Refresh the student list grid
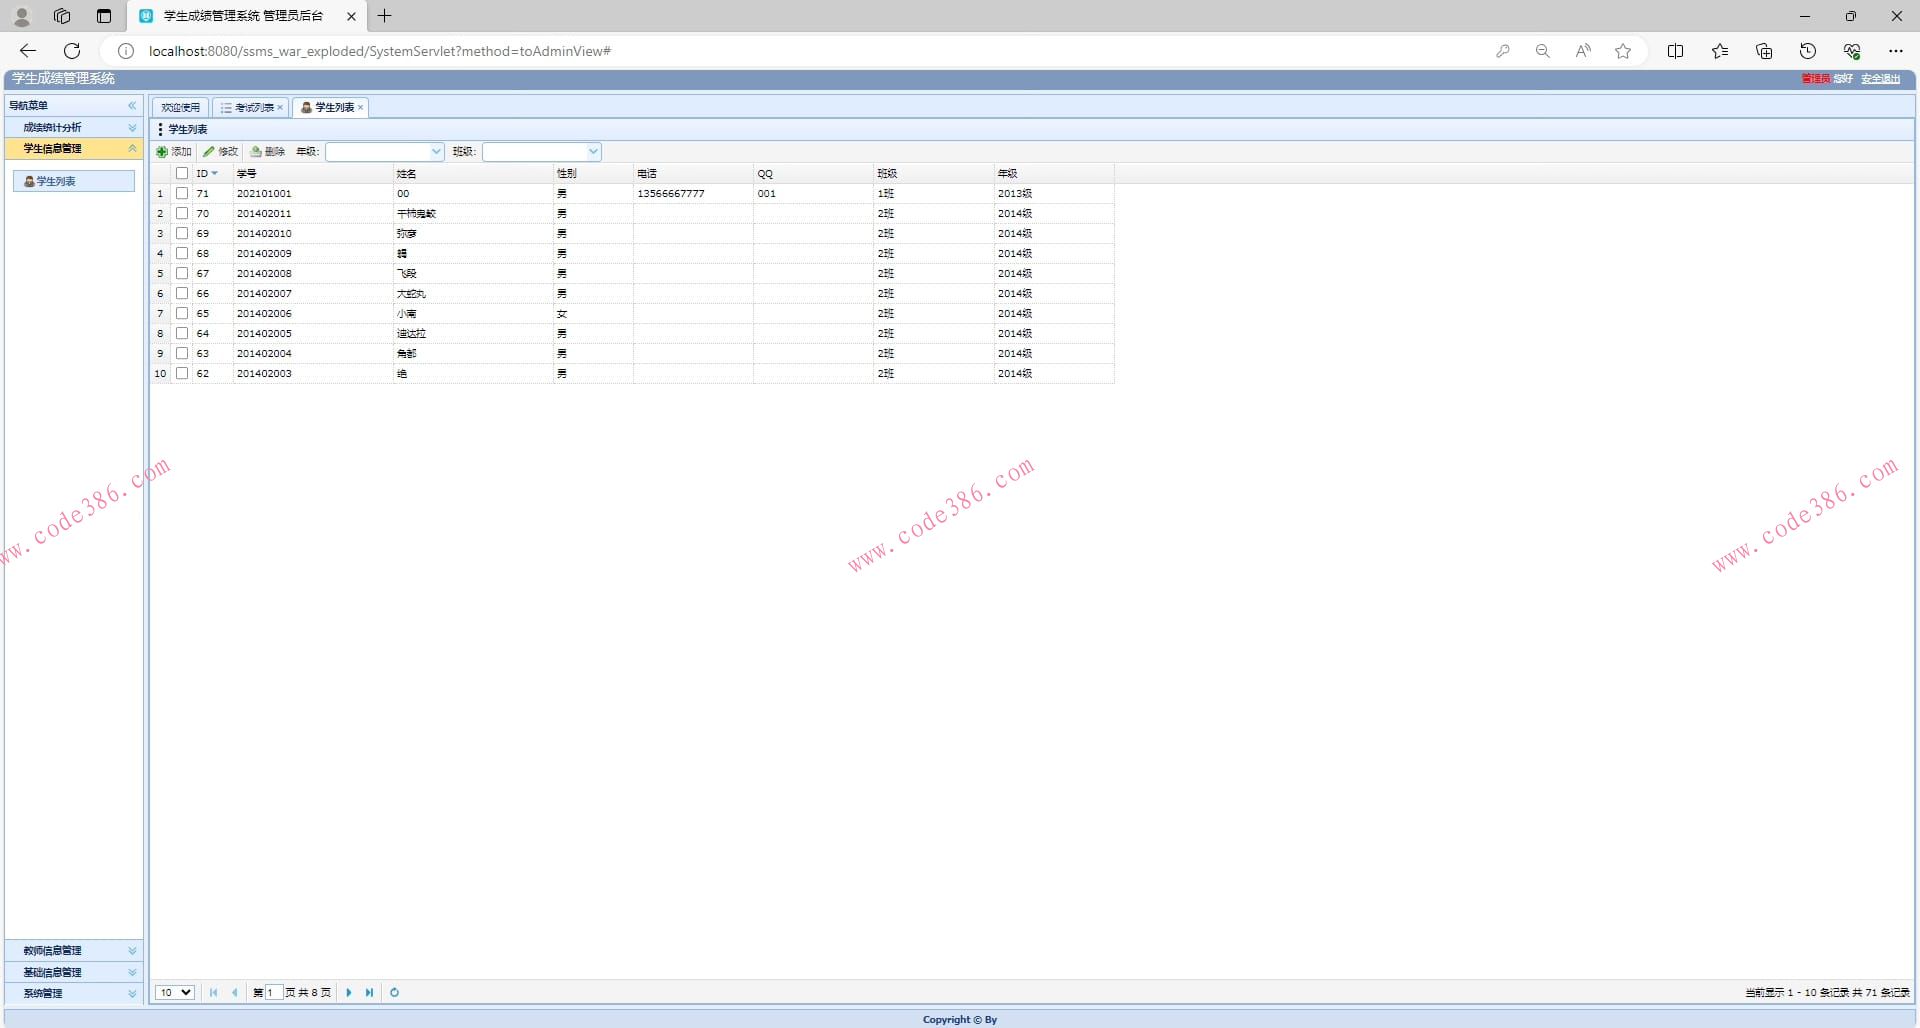 pos(394,993)
